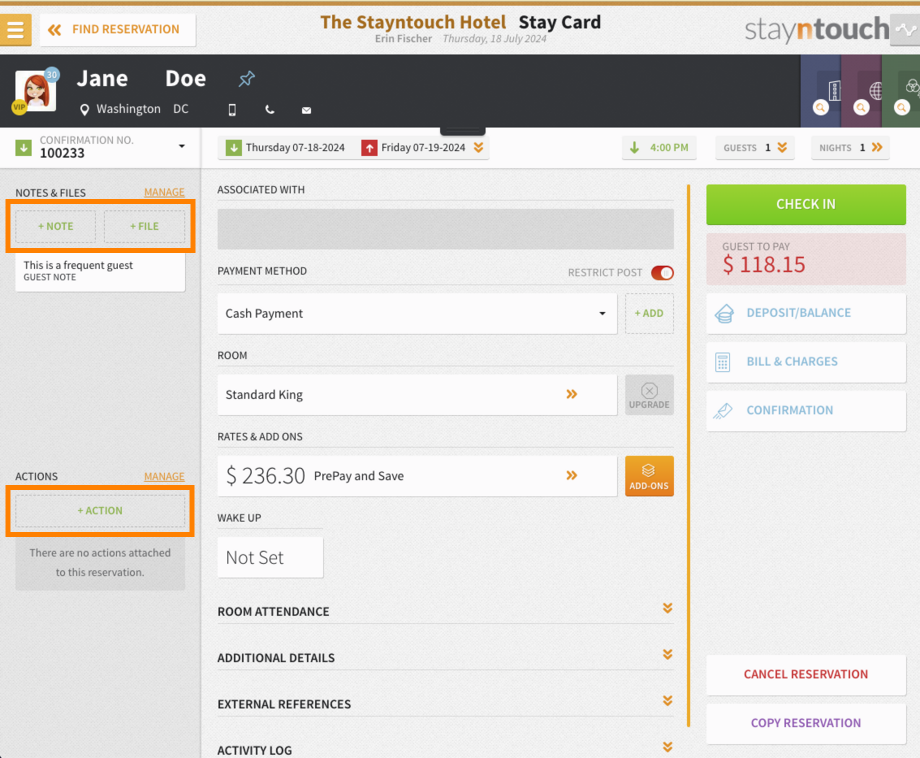Open Standard King room details
The width and height of the screenshot is (920, 758).
point(417,395)
